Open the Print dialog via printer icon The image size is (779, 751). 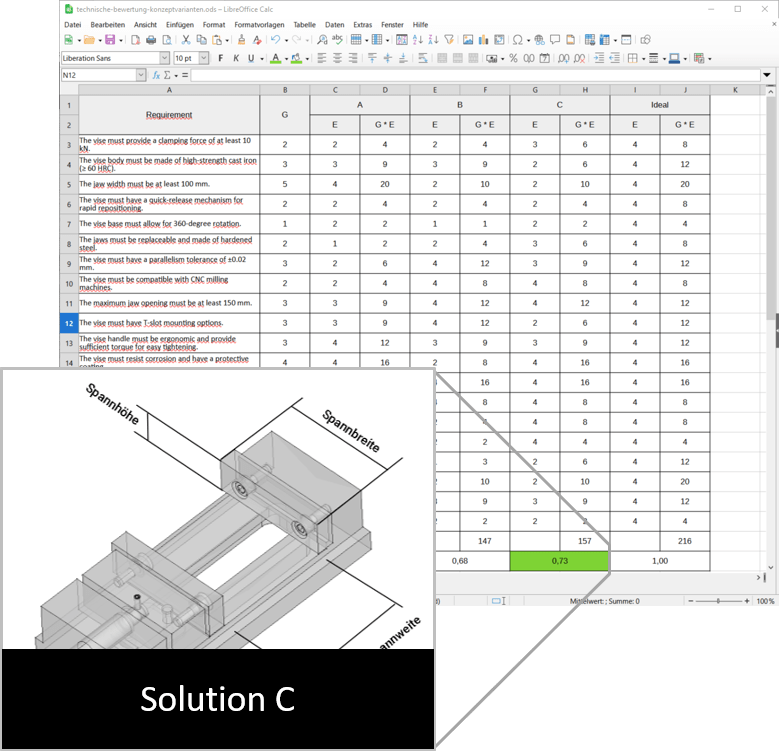pos(151,40)
